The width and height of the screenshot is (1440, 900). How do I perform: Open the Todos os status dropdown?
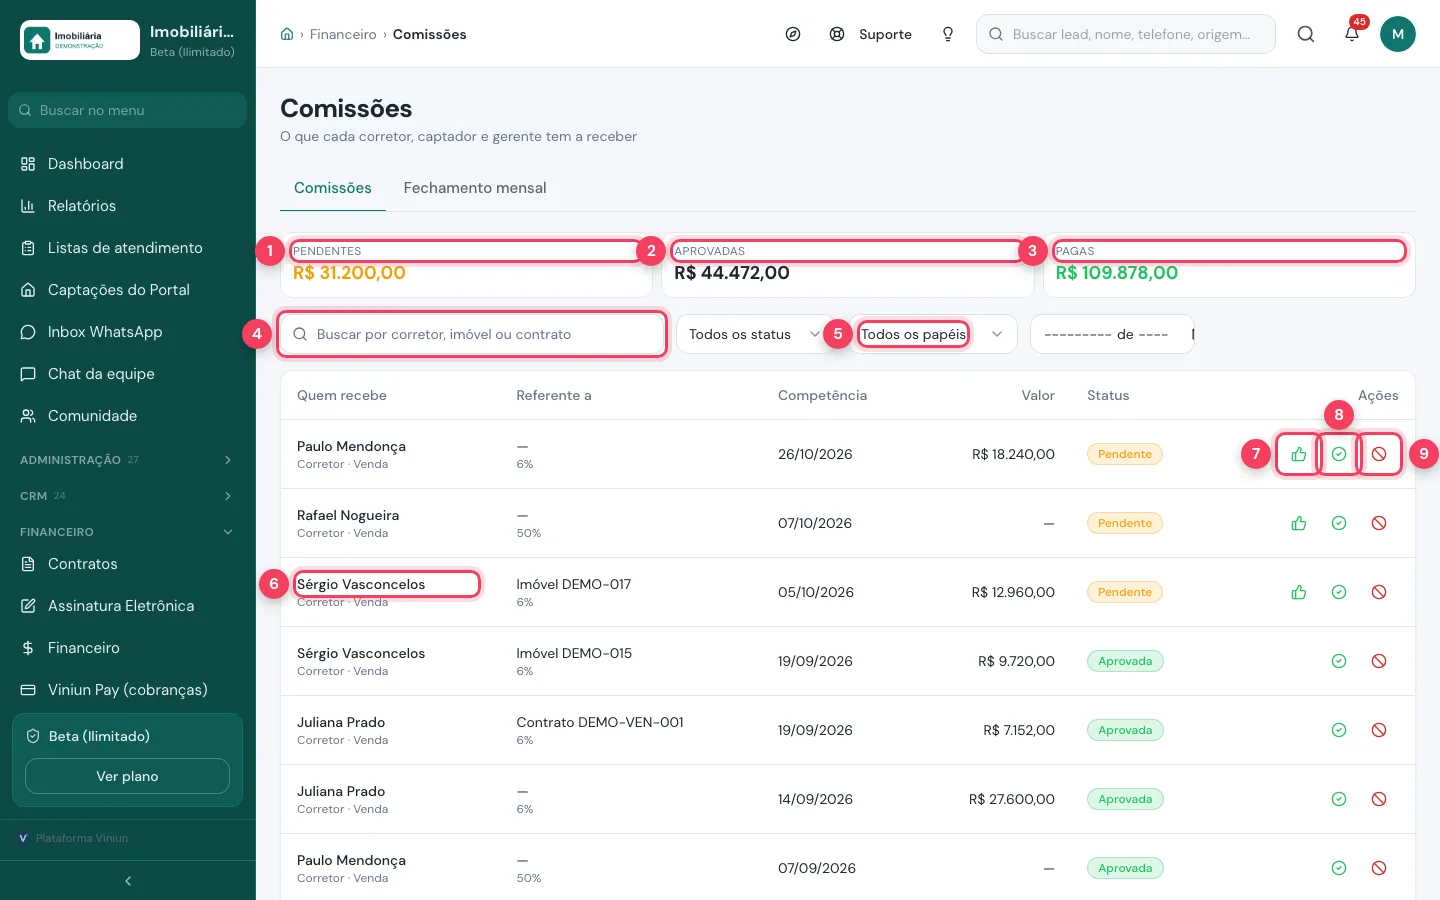point(755,334)
